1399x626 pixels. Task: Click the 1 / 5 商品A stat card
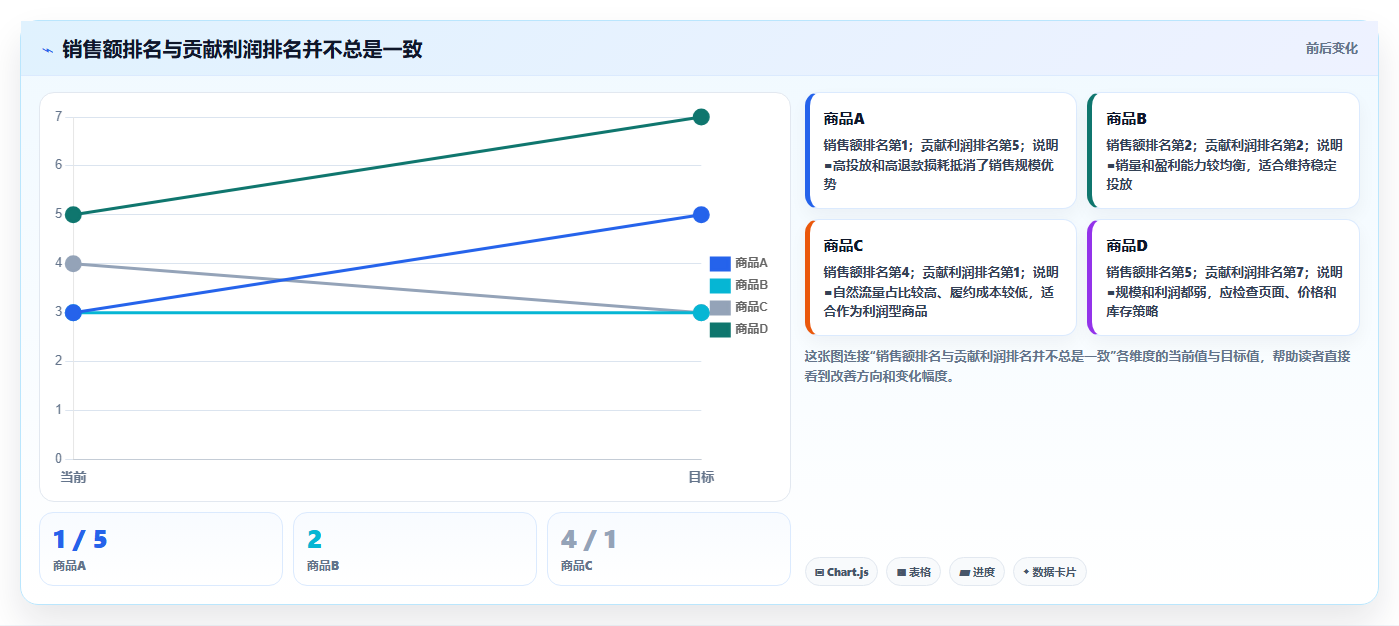click(x=161, y=549)
